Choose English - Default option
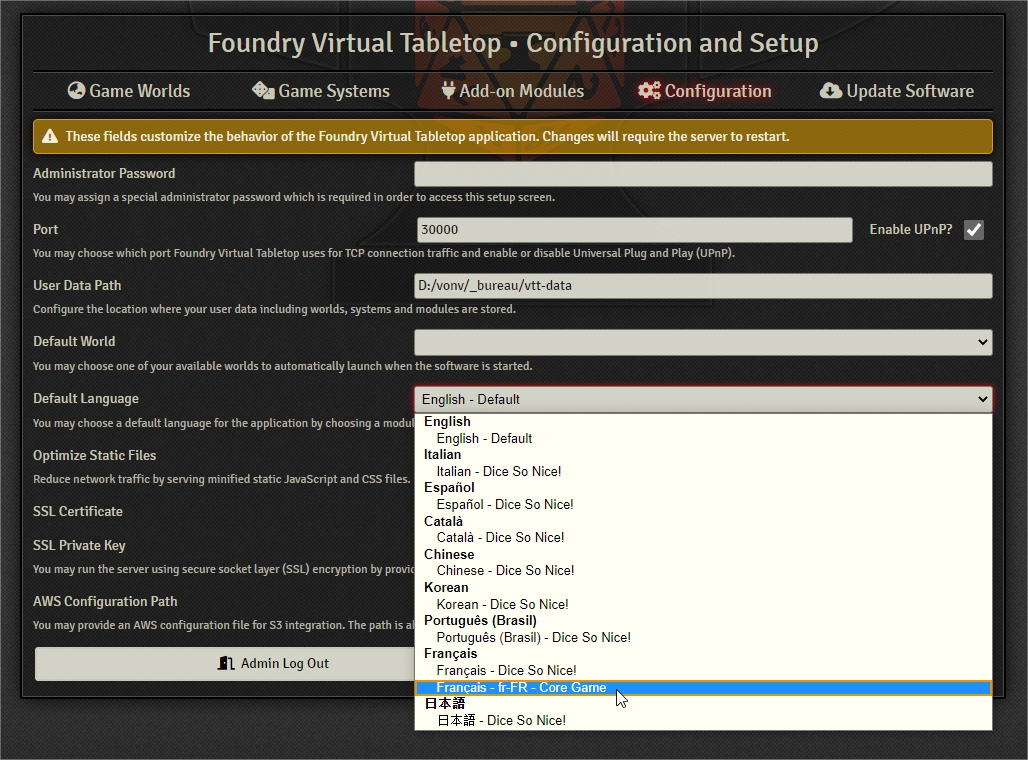1028x760 pixels. [x=703, y=438]
